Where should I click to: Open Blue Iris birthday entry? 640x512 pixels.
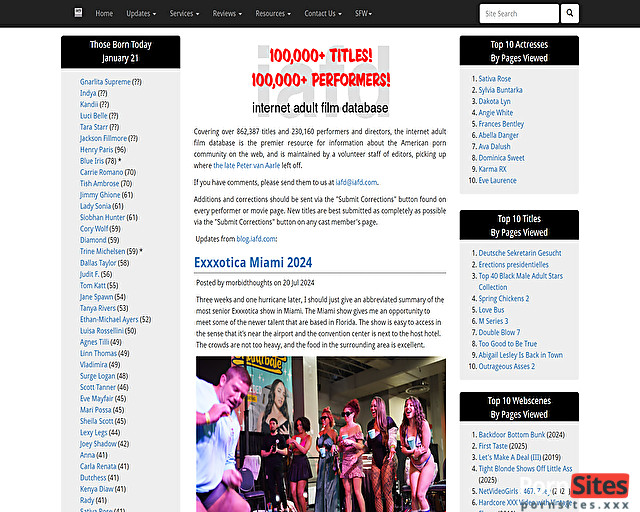click(92, 161)
